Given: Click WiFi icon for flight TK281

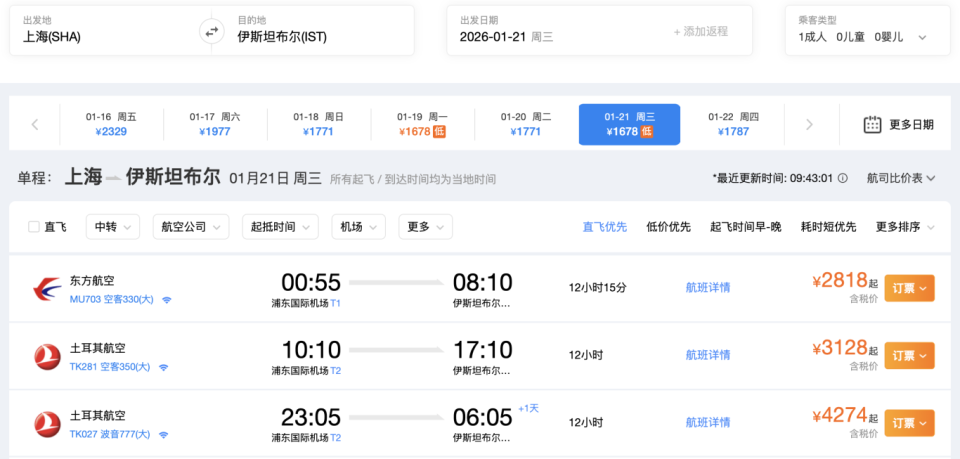Looking at the screenshot, I should click(x=163, y=367).
